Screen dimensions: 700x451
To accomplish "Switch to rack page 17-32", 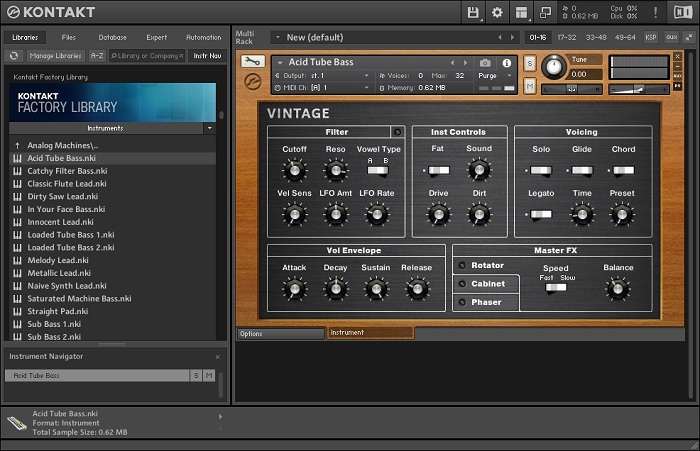I will (x=567, y=38).
